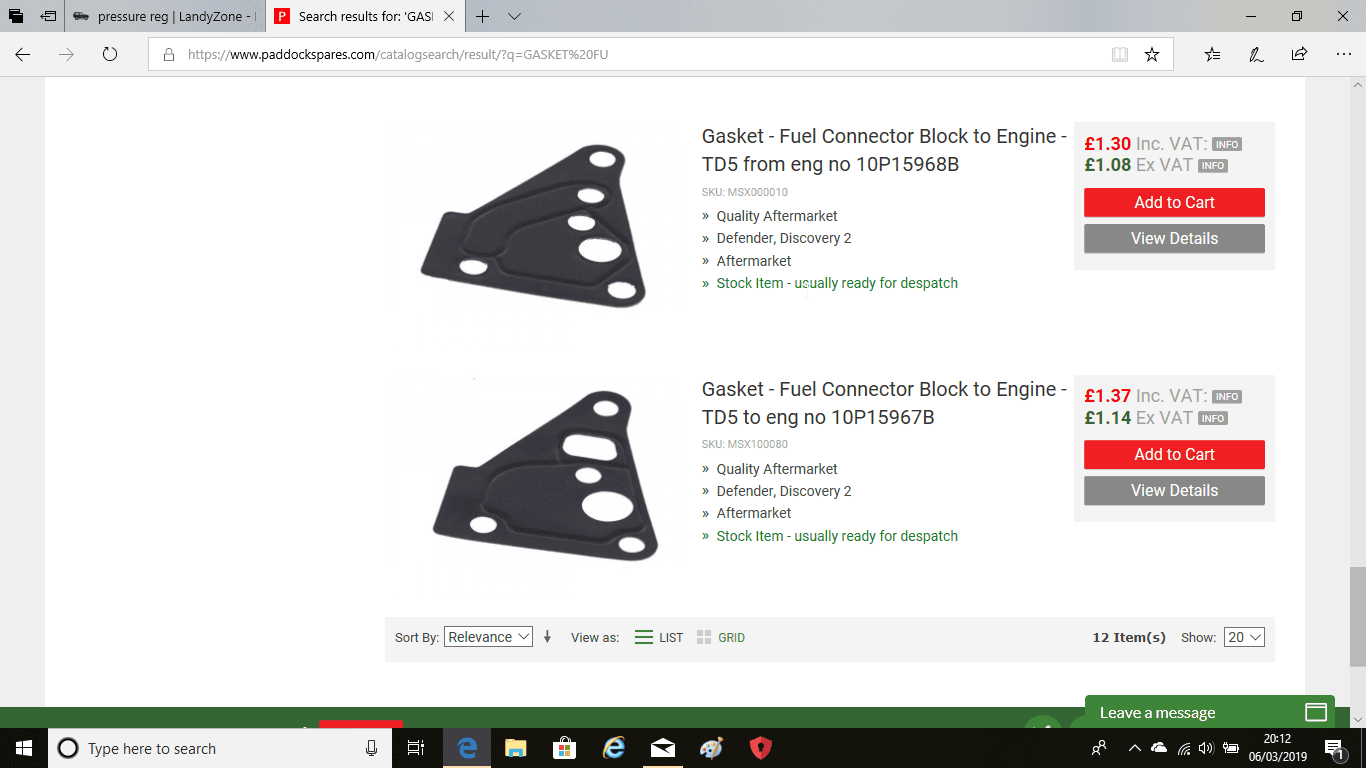This screenshot has height=768, width=1366.
Task: Click INFO badge beside £1.14 Ex VAT
Action: point(1213,419)
